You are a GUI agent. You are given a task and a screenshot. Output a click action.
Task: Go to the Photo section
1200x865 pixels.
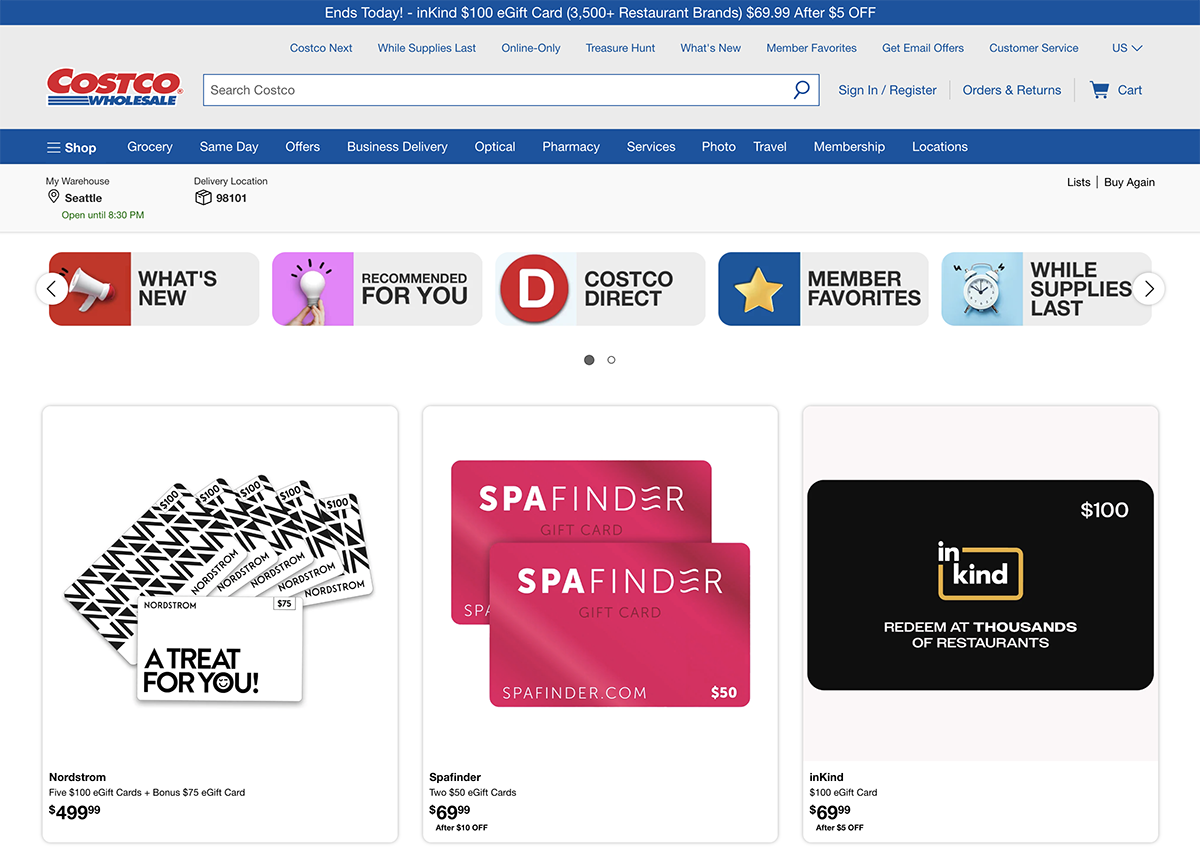pos(719,147)
